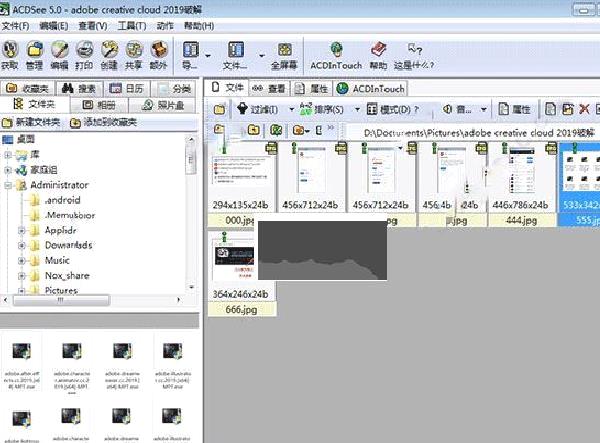Click the red X delete icon
The image size is (600, 443).
584,109
